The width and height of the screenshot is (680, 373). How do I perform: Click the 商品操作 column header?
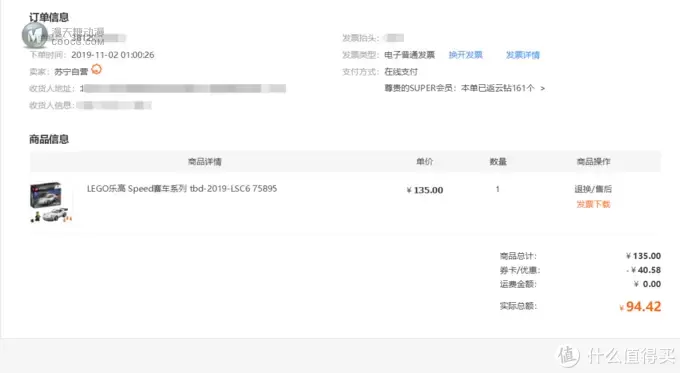(x=593, y=162)
